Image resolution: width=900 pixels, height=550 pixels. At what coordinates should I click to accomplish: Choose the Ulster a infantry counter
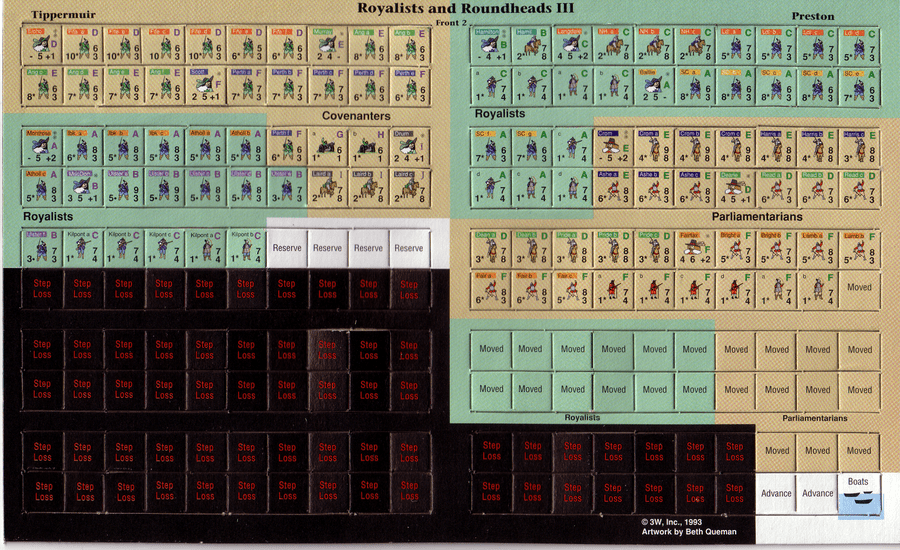tap(123, 187)
